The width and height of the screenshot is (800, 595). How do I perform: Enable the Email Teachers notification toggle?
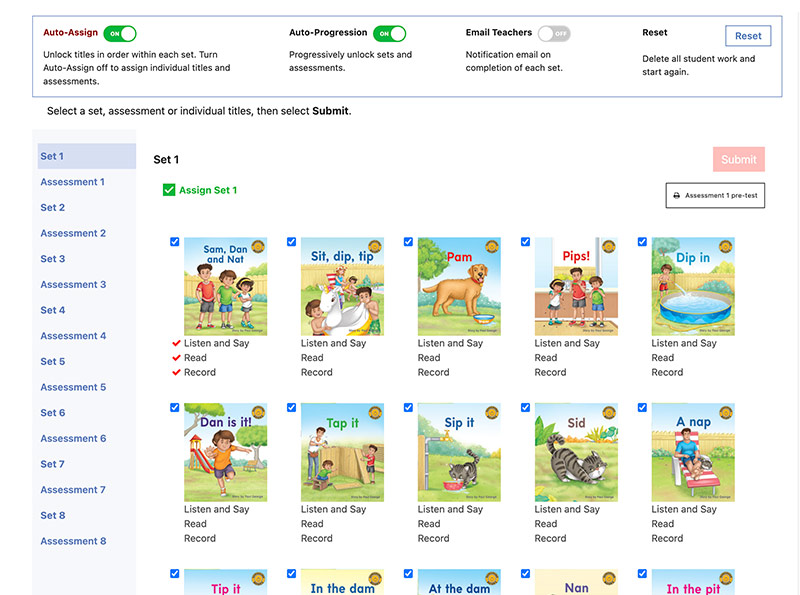(x=553, y=33)
